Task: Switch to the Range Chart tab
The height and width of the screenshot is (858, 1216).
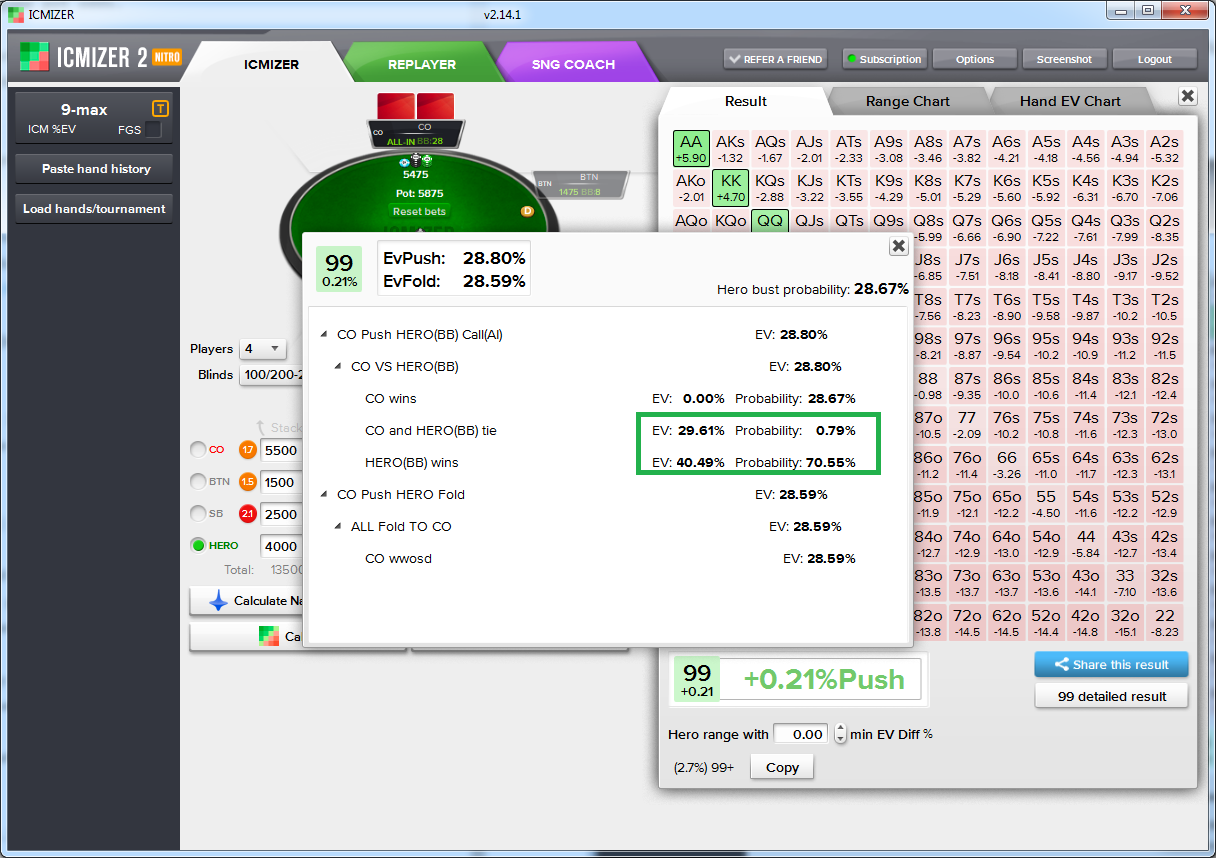Action: coord(908,101)
